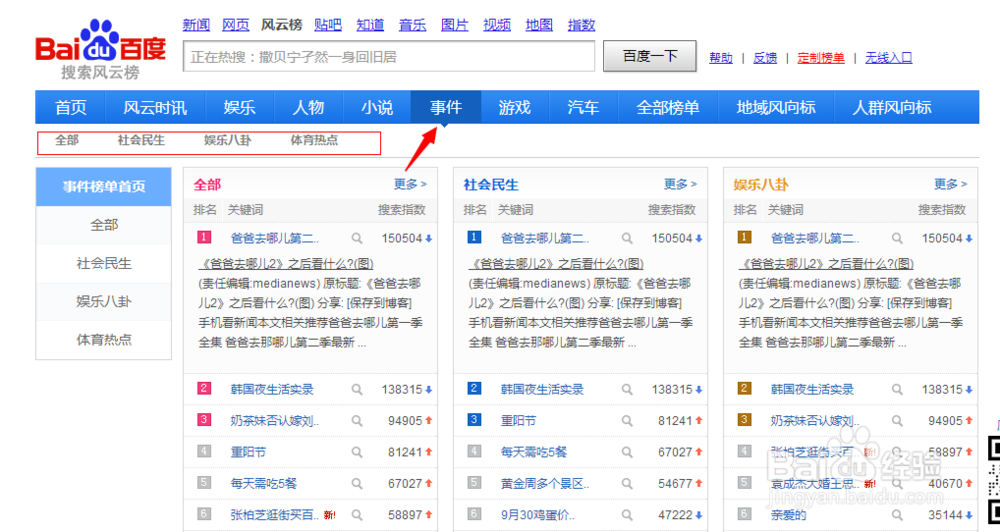Switch to the 风云时讯 tab
Screen dimensions: 1000x532
tap(155, 107)
